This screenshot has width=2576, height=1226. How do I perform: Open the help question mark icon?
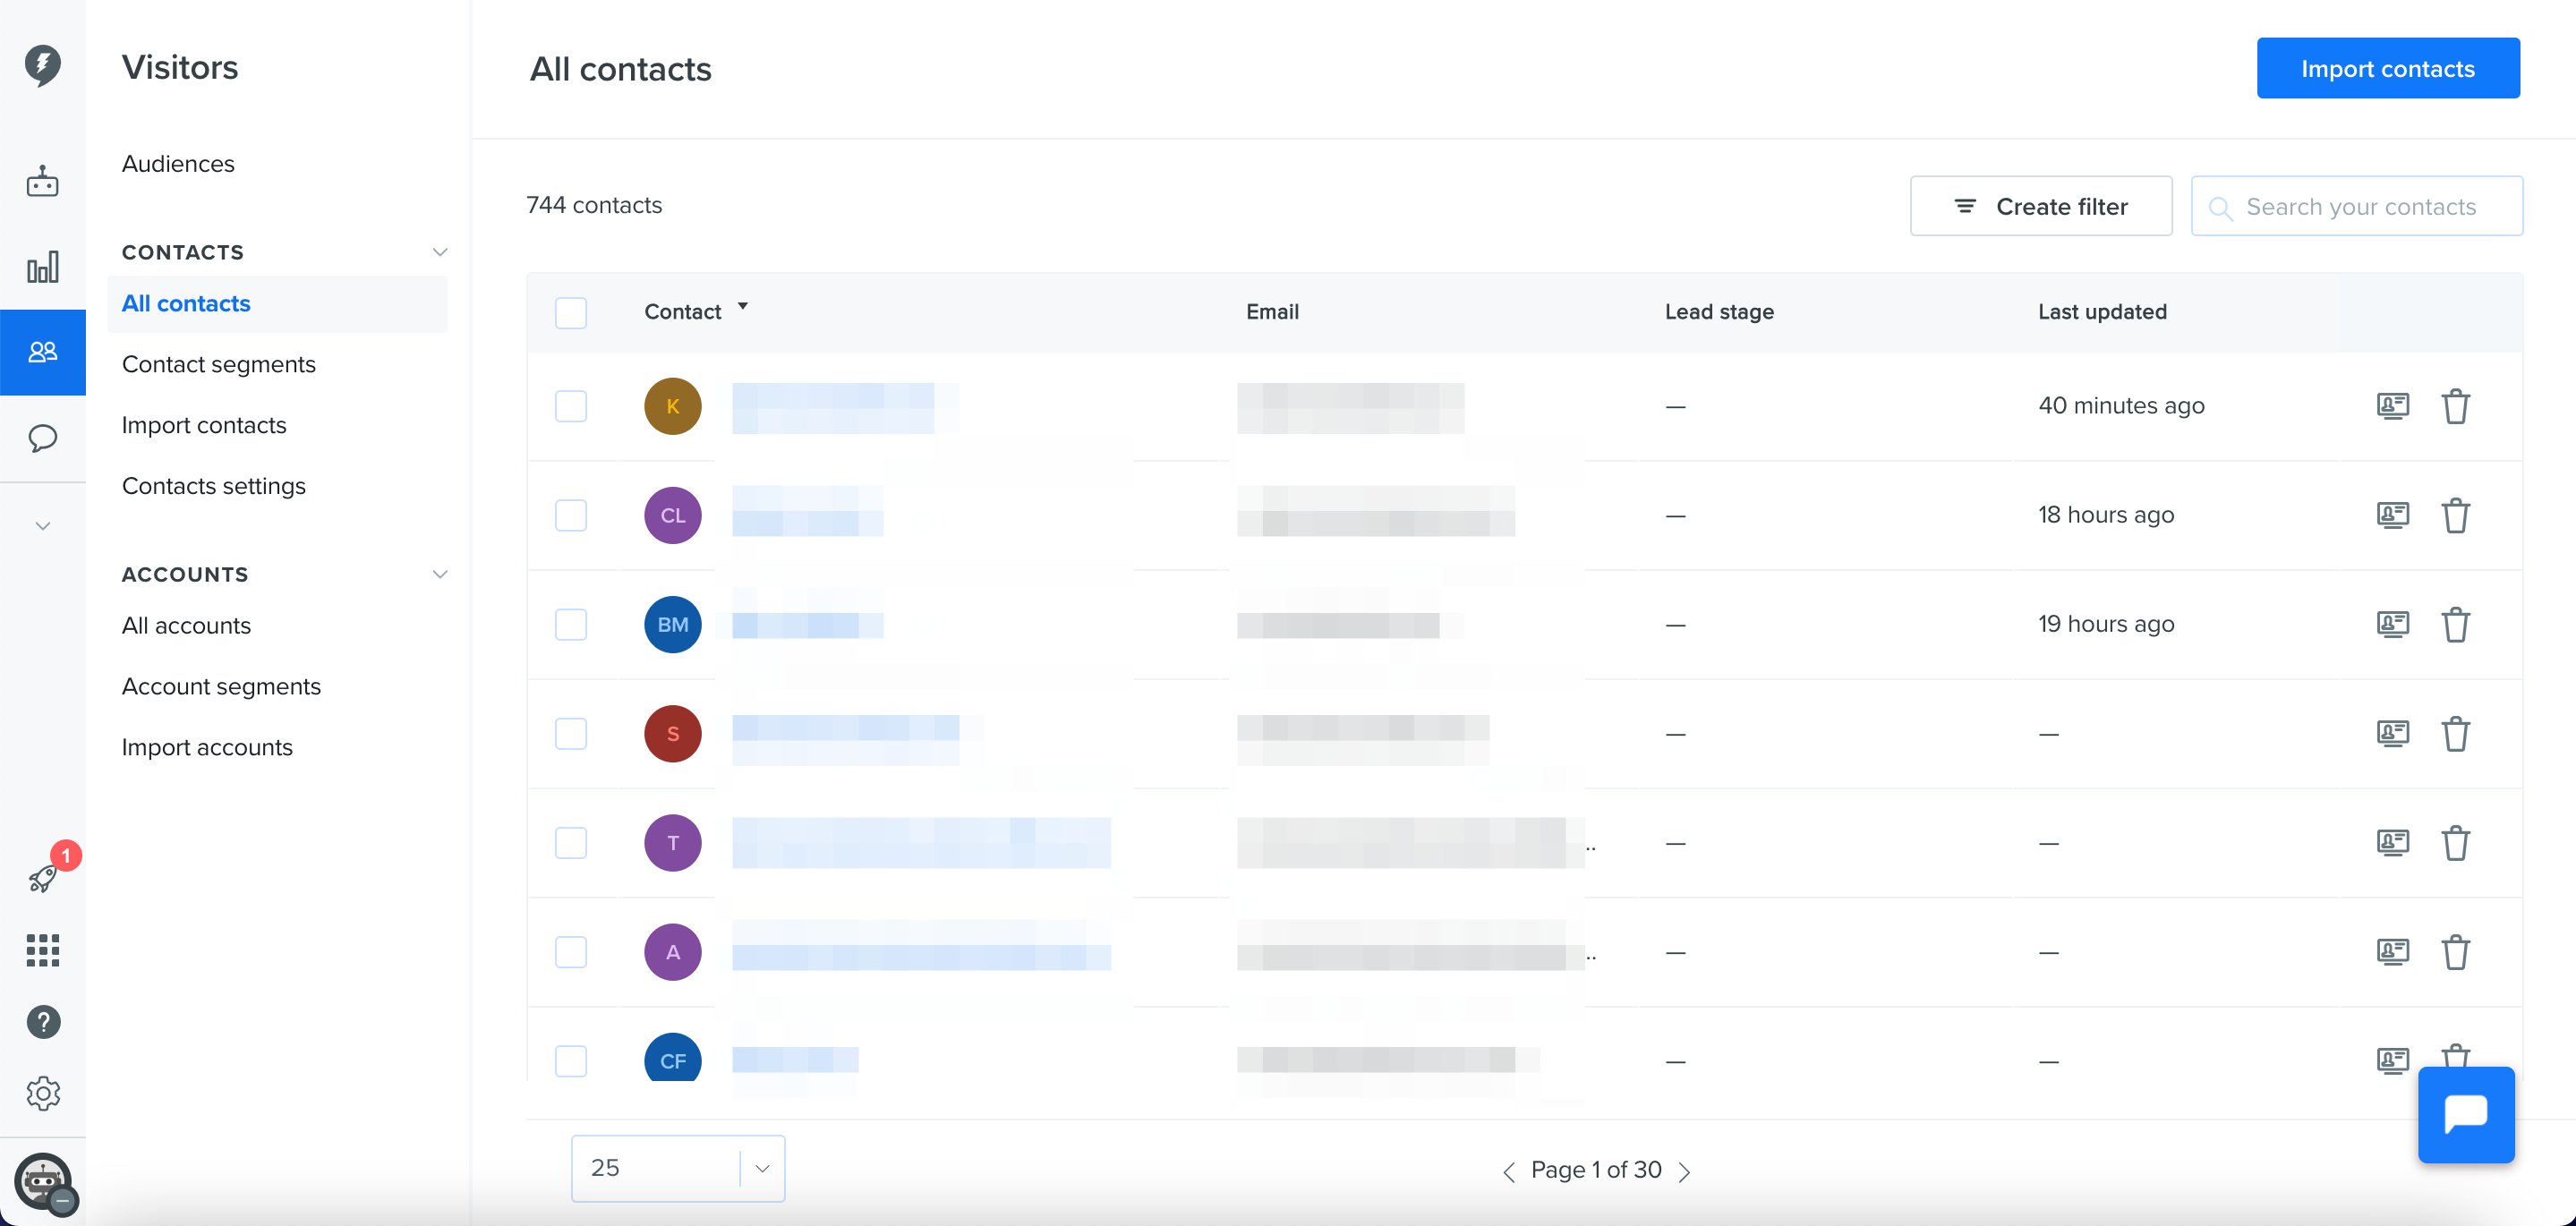click(x=43, y=1022)
